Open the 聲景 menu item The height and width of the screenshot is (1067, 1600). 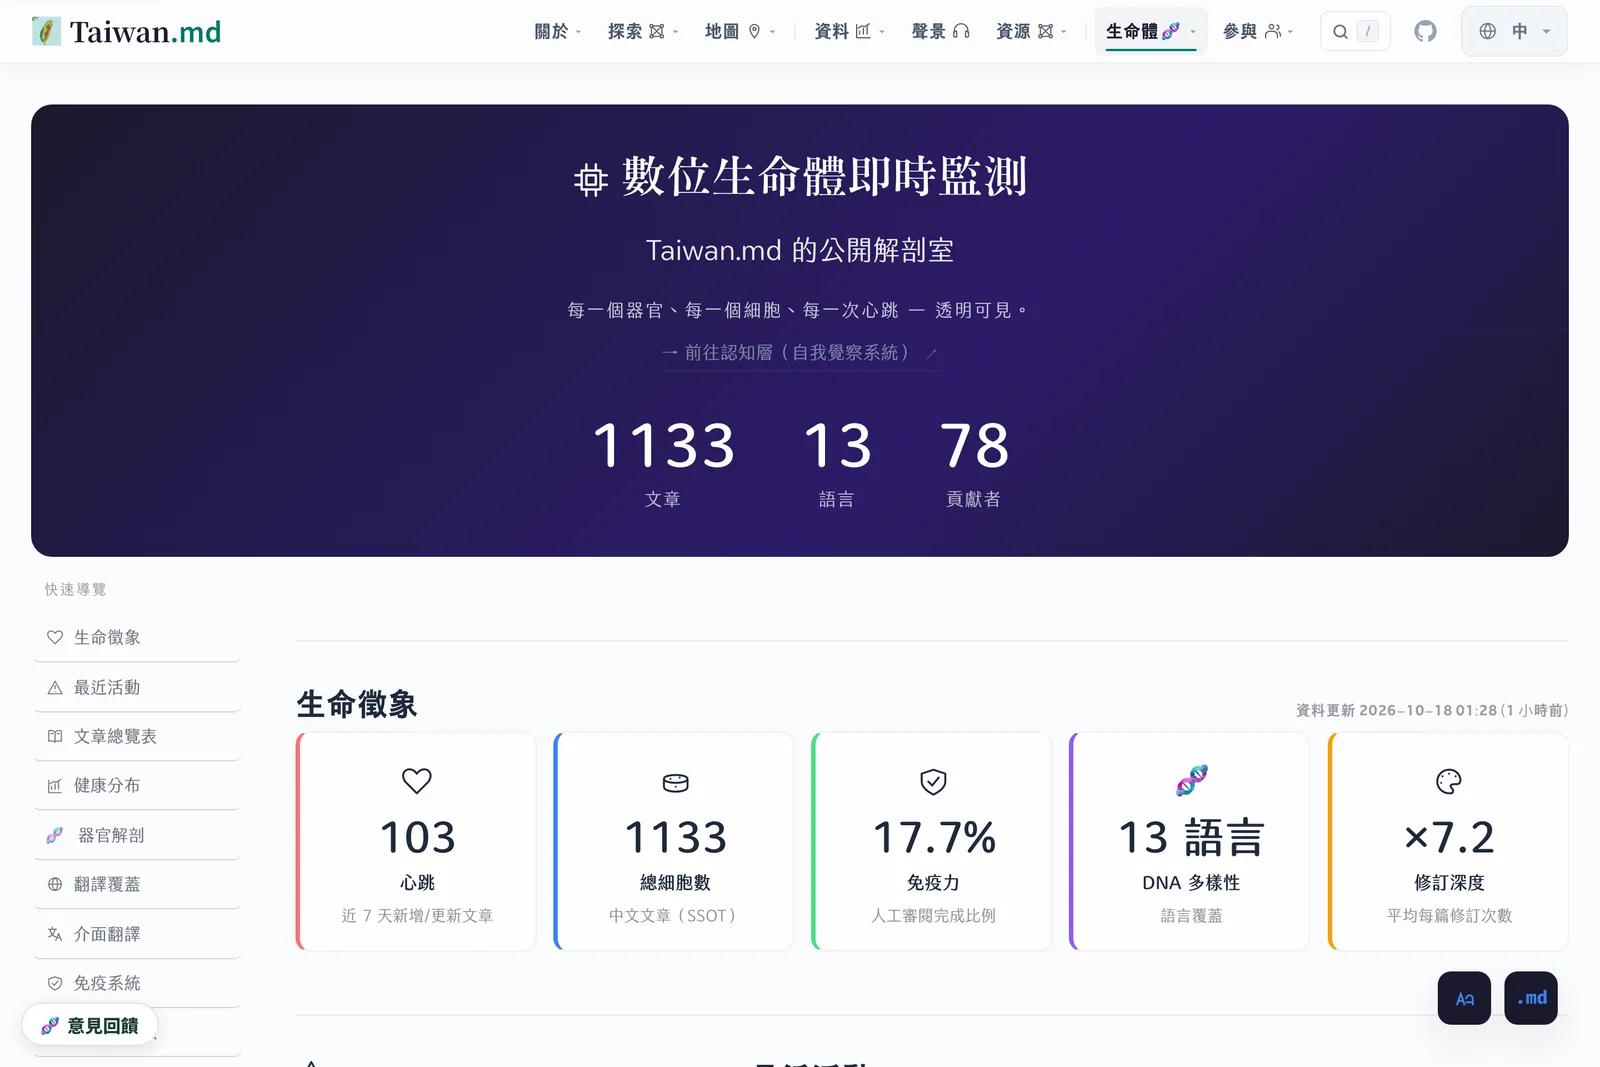[x=941, y=31]
